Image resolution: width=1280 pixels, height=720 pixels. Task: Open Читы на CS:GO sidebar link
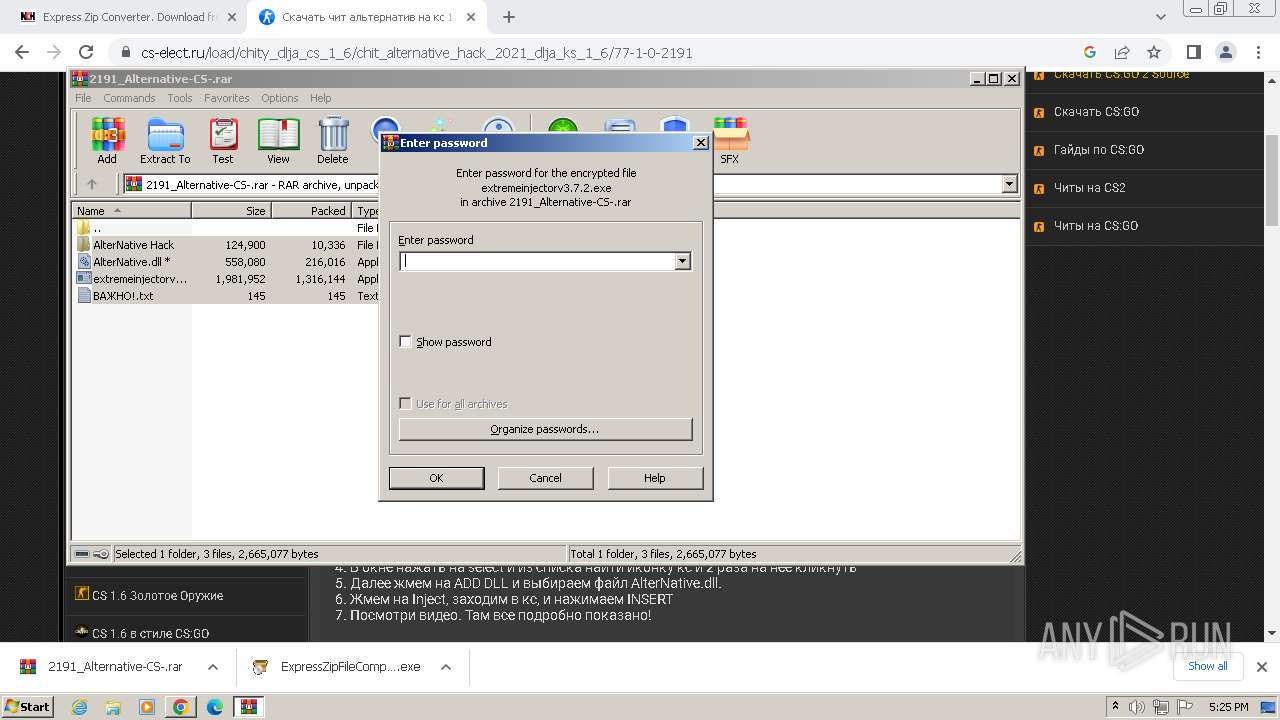point(1096,226)
